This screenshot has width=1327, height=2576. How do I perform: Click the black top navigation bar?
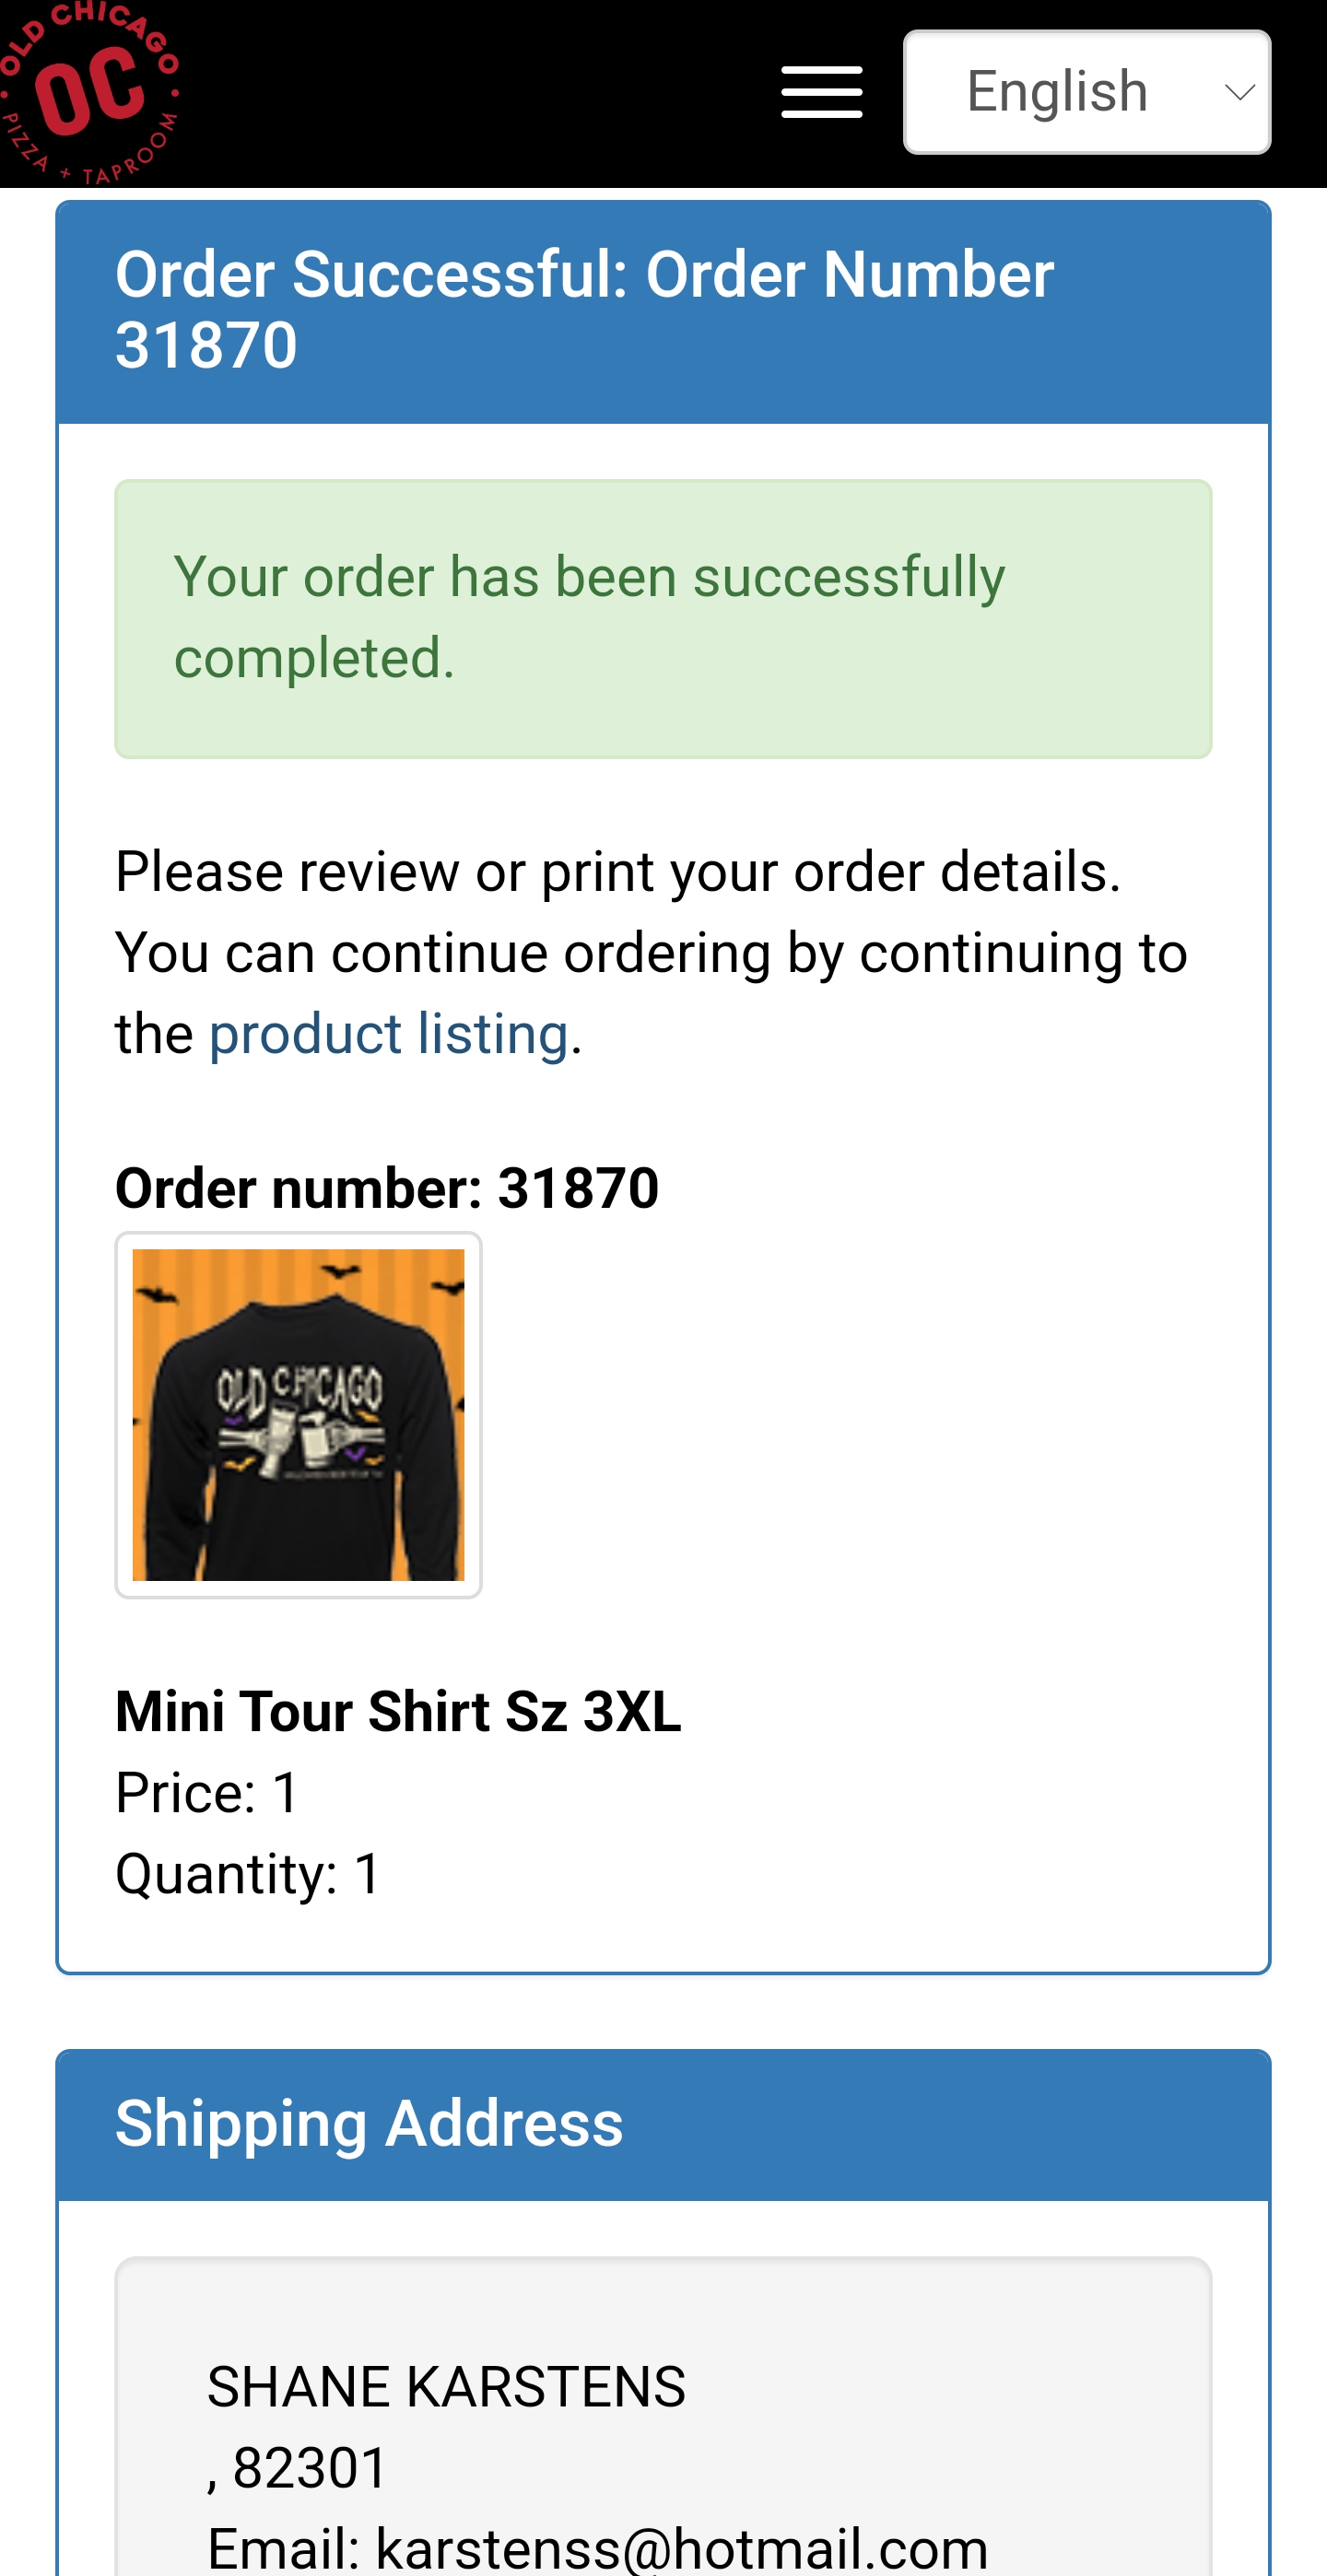(500, 92)
